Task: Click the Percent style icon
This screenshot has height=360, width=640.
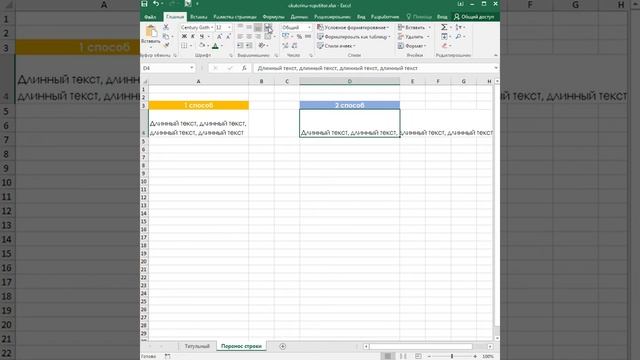Action: point(299,37)
